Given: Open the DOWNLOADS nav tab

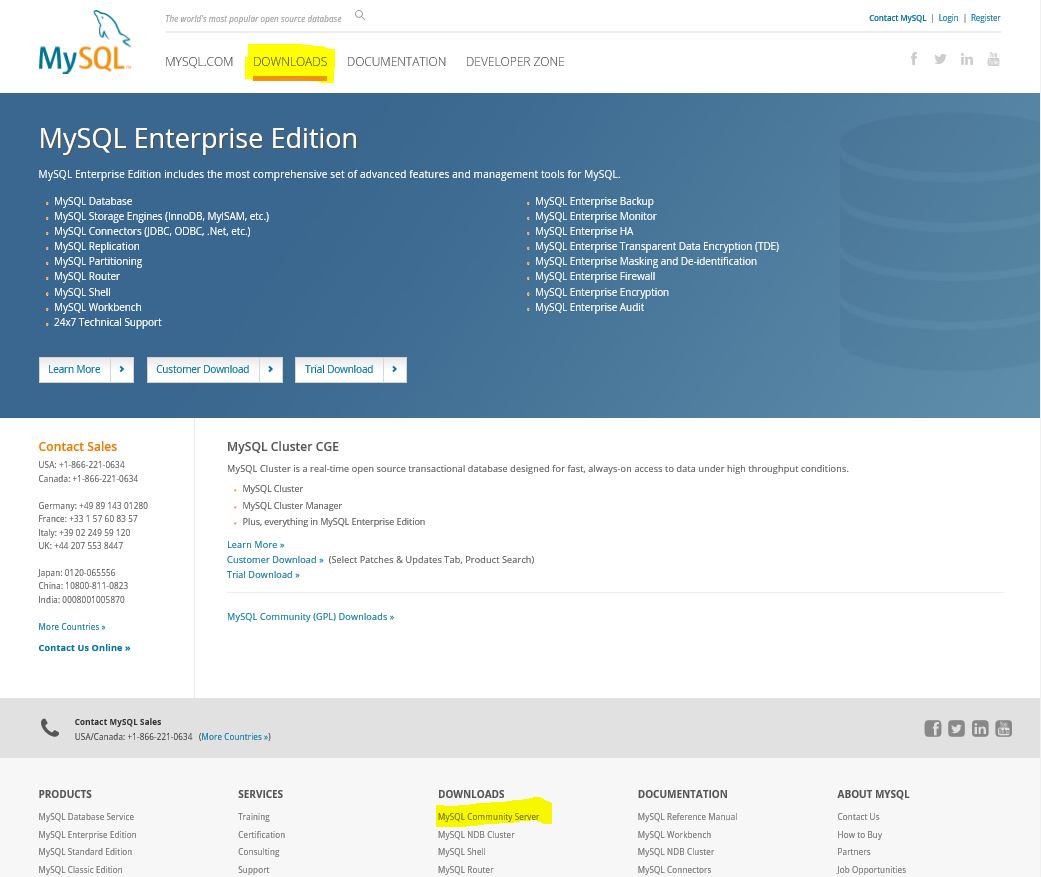Looking at the screenshot, I should (x=290, y=62).
